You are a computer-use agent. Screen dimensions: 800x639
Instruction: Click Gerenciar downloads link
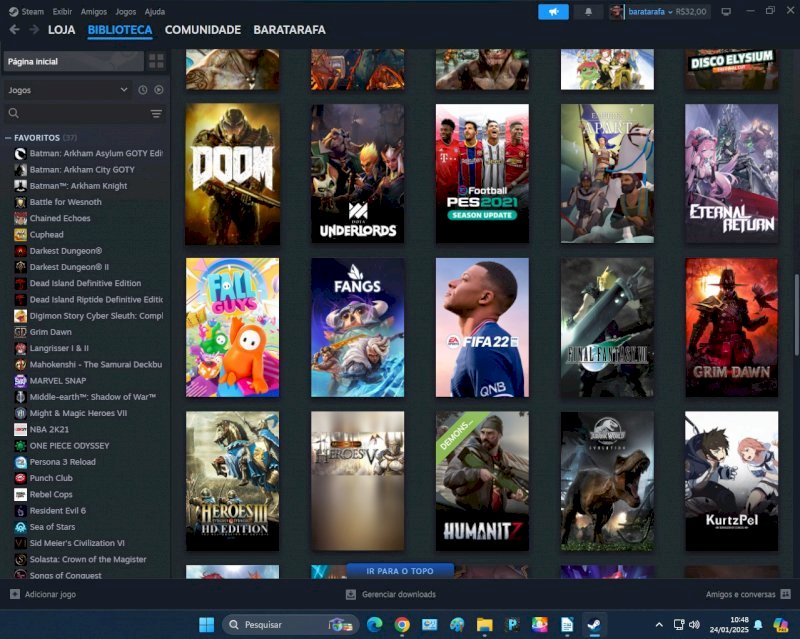[399, 594]
